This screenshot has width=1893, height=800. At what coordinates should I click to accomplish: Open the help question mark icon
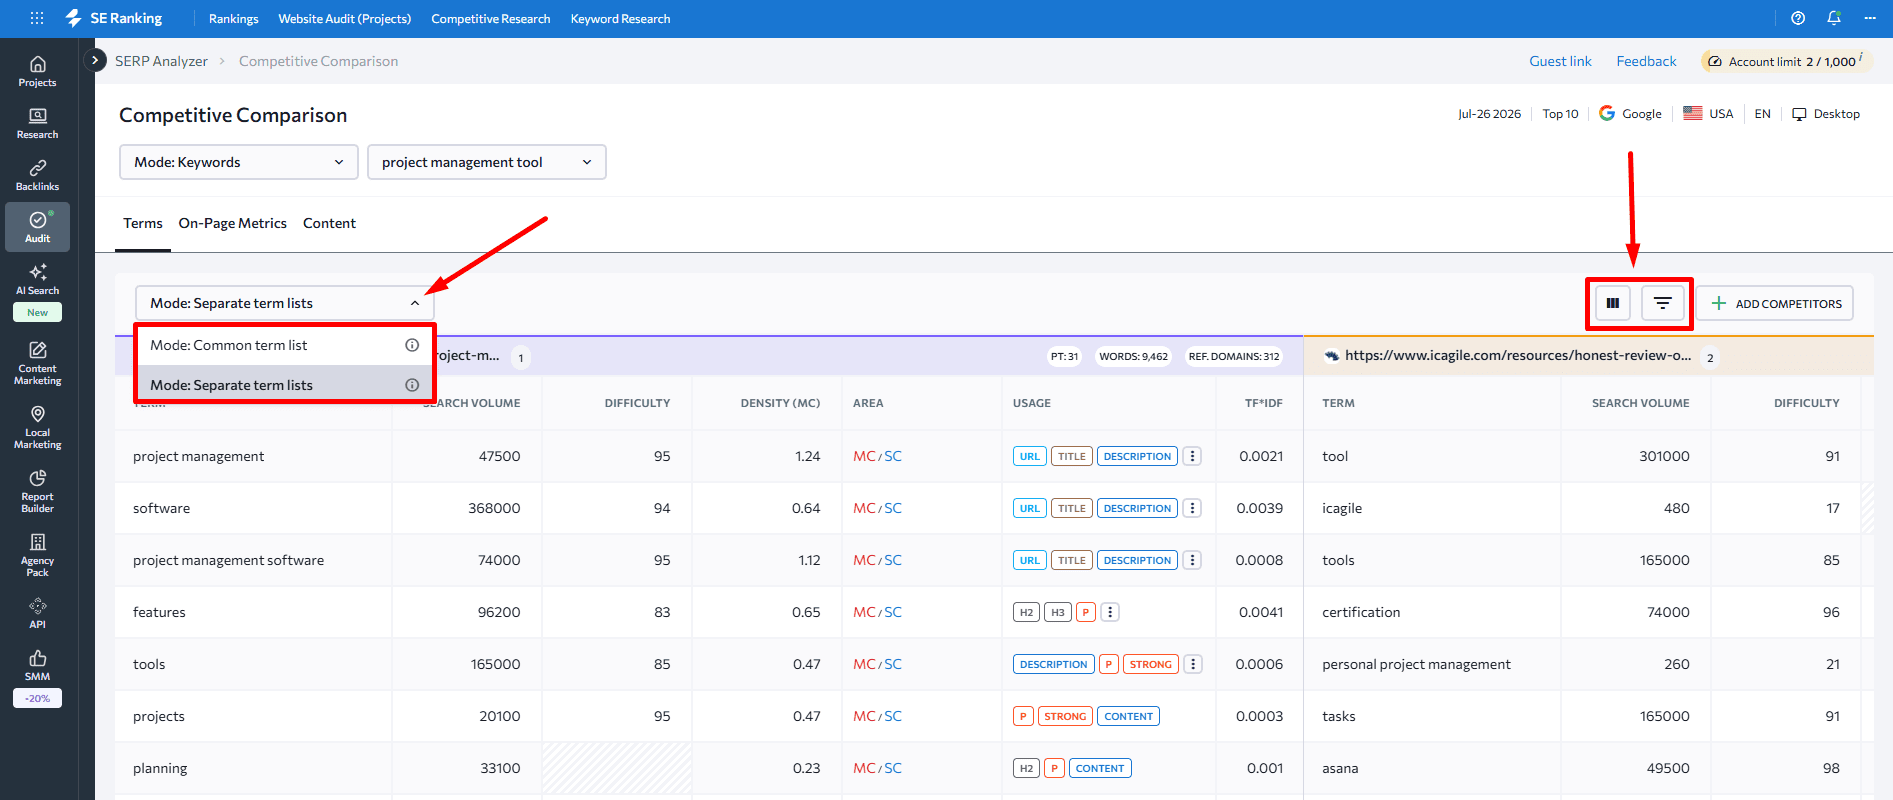pyautogui.click(x=1798, y=18)
